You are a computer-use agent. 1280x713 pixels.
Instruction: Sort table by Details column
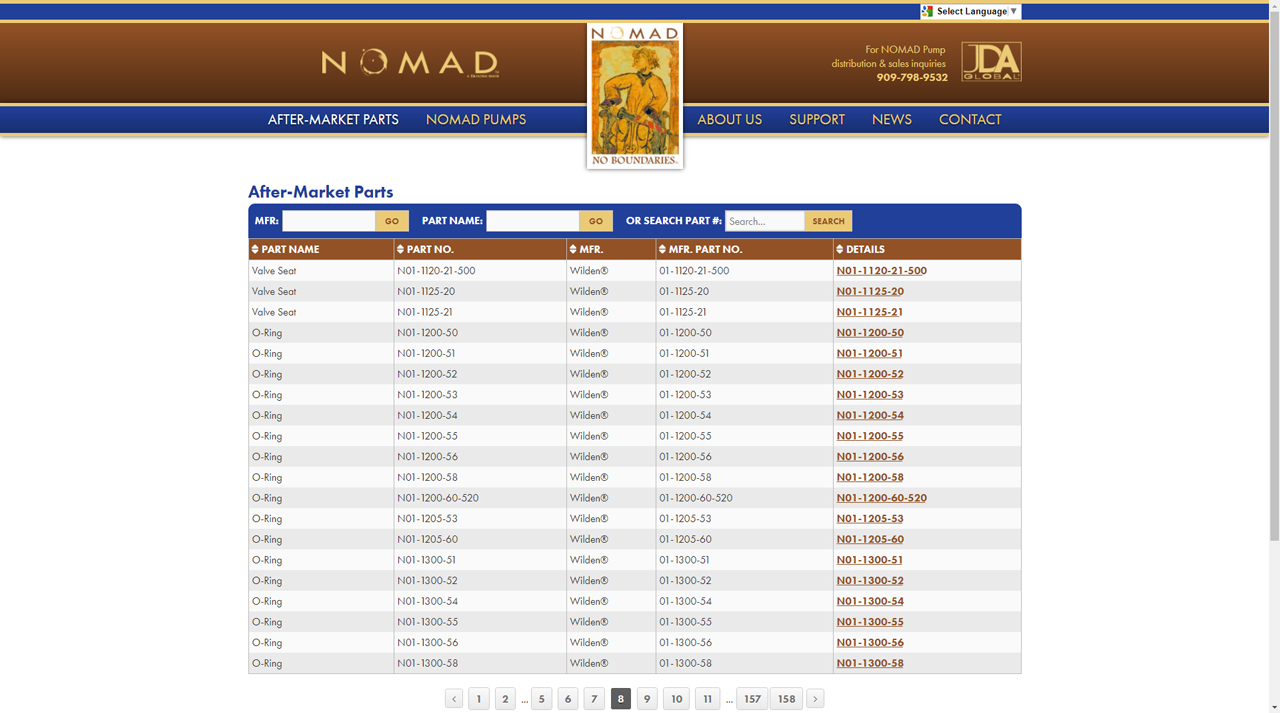(x=861, y=249)
